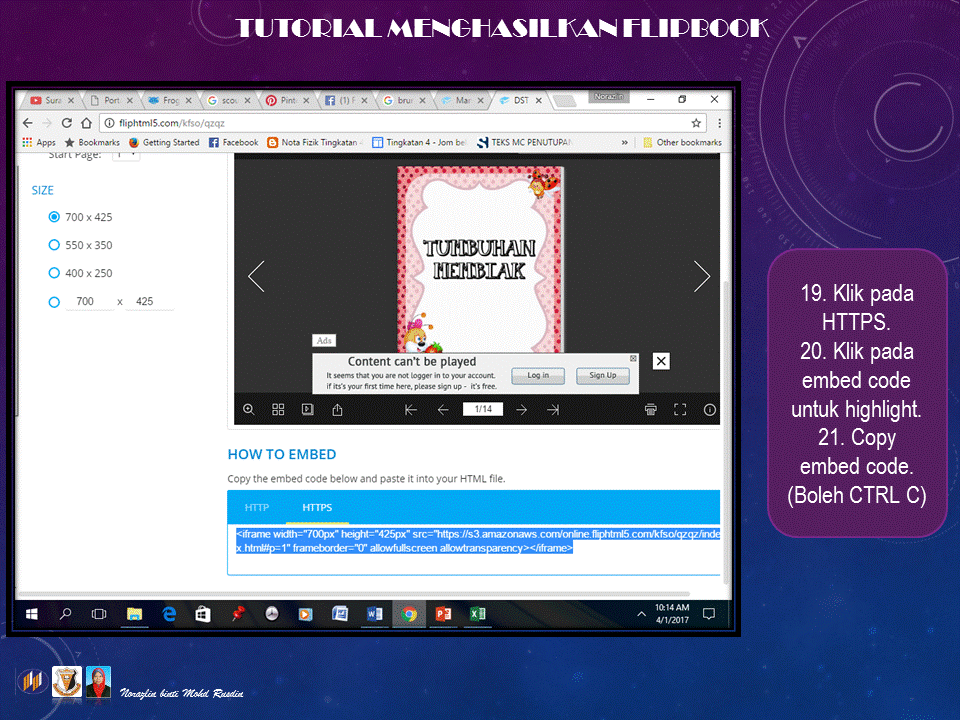Open Microsoft Edge from the taskbar

(169, 614)
